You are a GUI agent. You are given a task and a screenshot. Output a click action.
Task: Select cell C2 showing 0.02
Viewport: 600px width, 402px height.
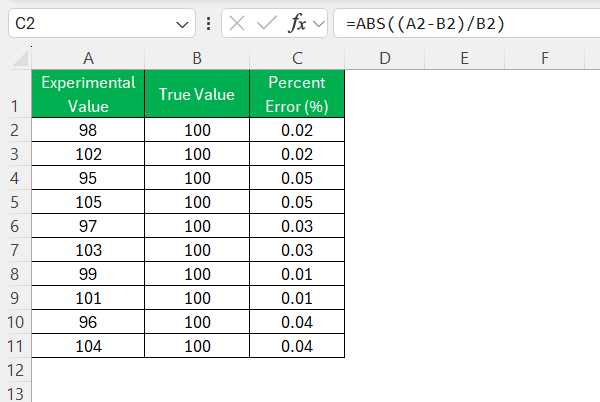click(297, 130)
